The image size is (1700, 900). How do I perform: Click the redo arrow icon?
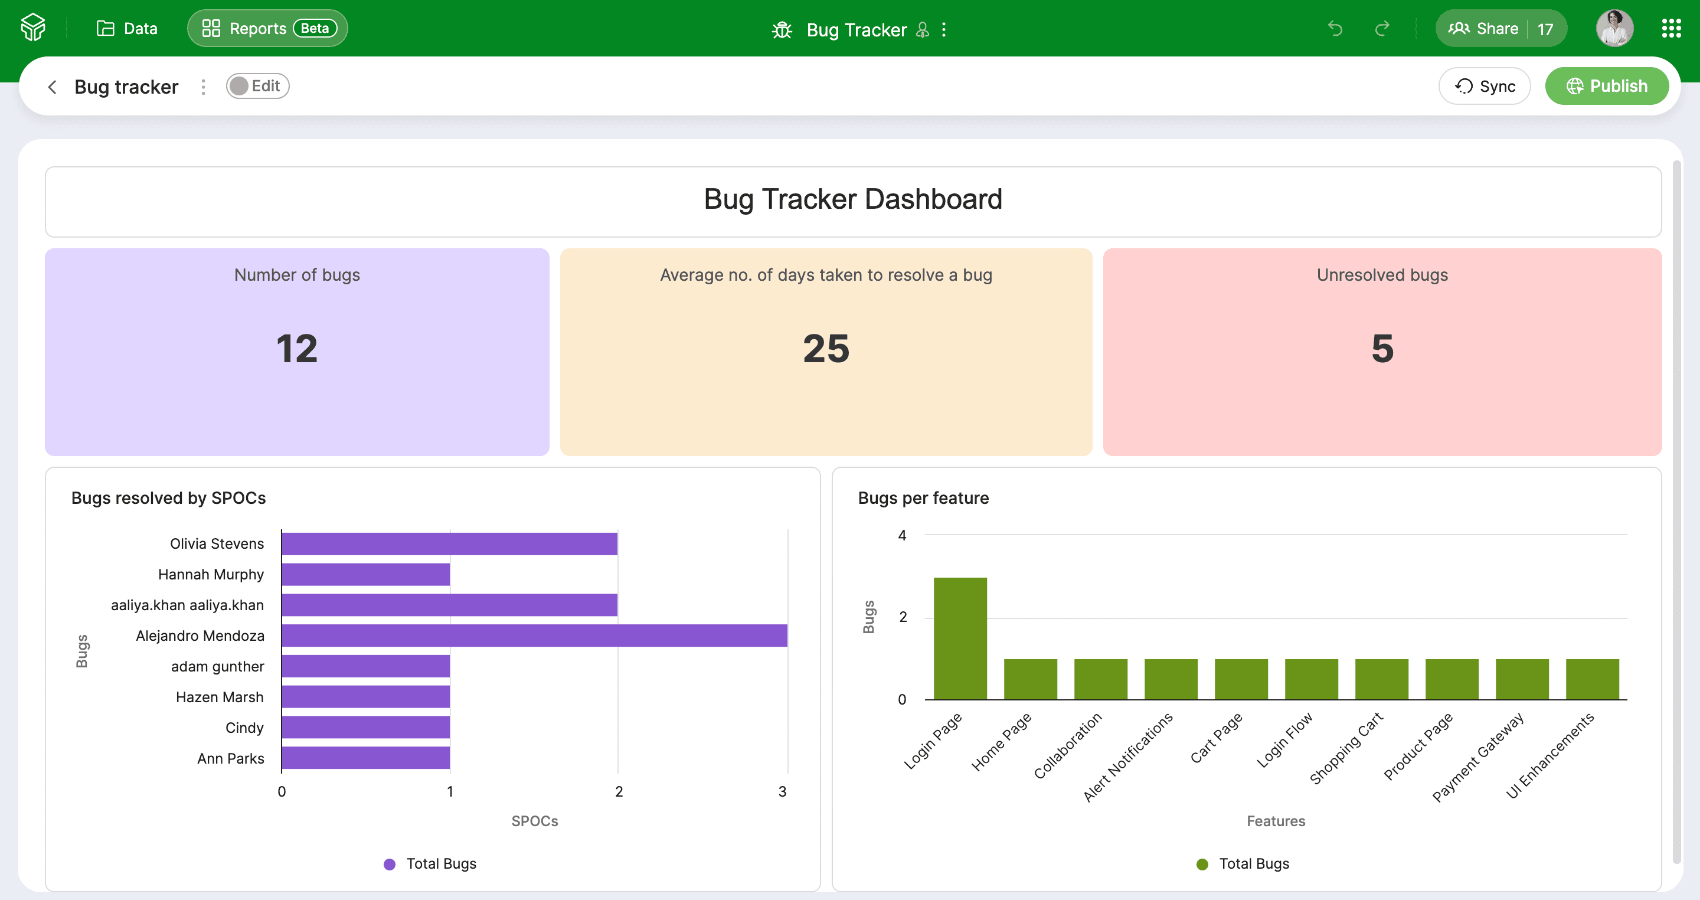[1382, 28]
